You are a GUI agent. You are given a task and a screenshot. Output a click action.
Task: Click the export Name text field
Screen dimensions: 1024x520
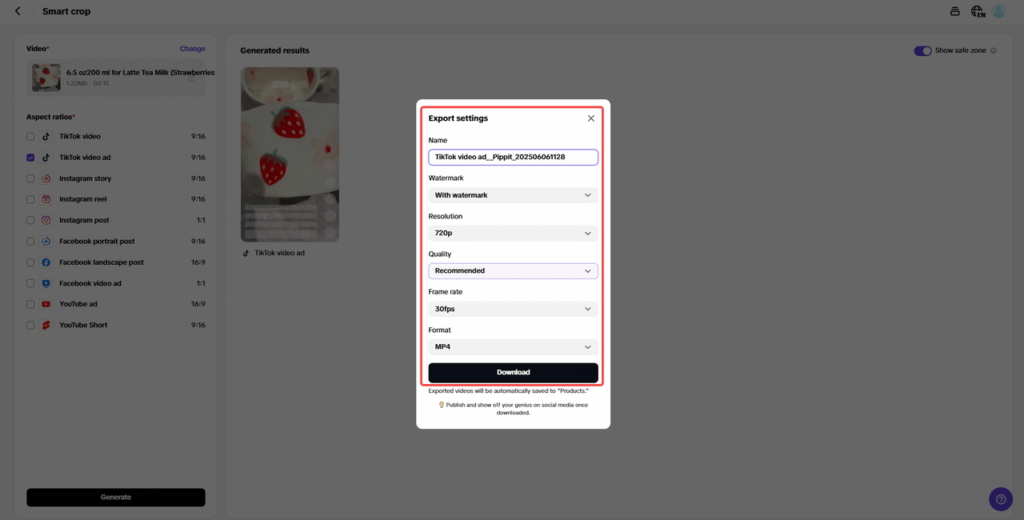513,157
